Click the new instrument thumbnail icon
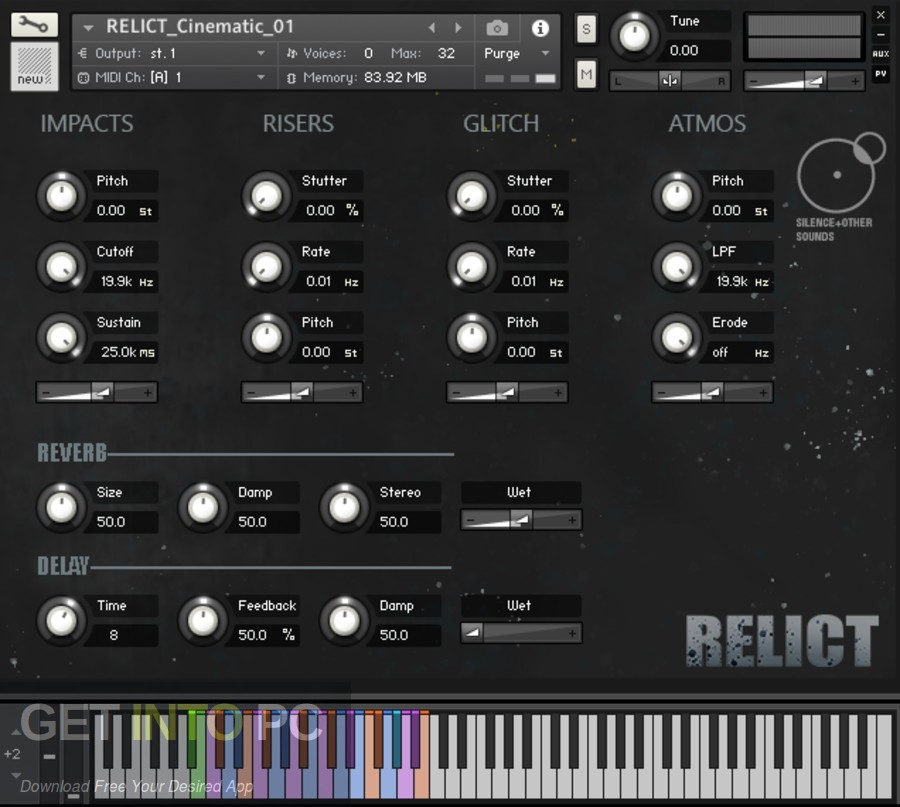 click(34, 67)
